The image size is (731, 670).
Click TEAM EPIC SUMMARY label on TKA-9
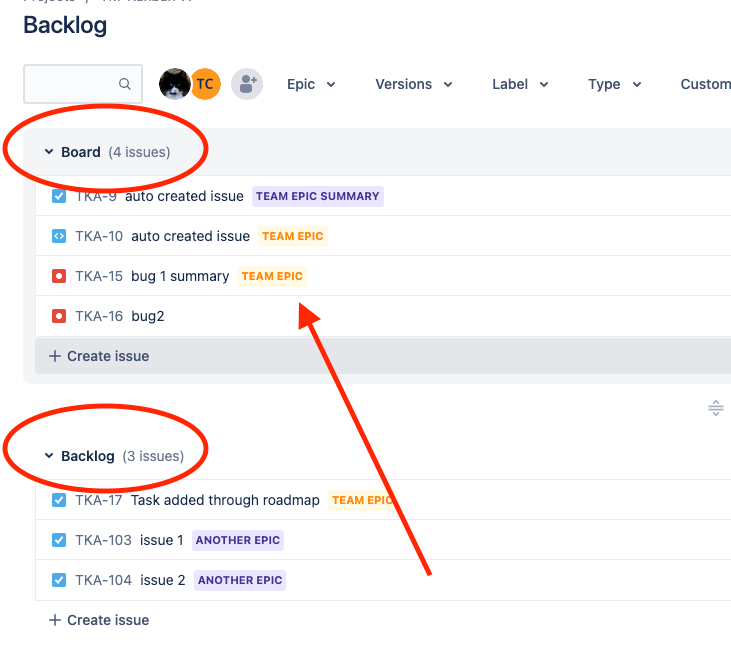click(318, 196)
